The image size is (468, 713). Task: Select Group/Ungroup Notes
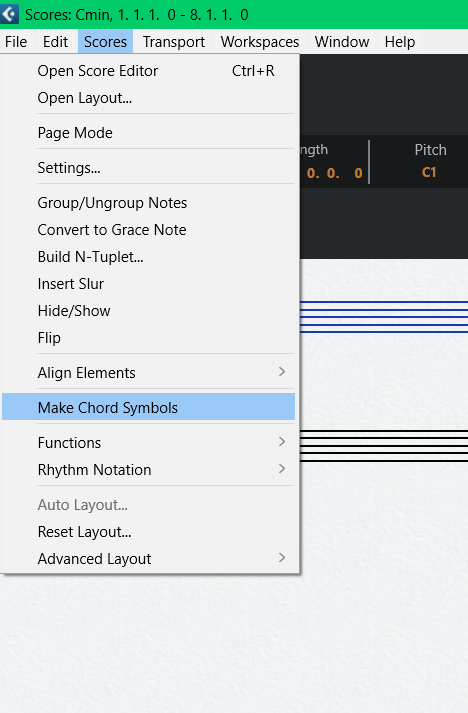148,203
